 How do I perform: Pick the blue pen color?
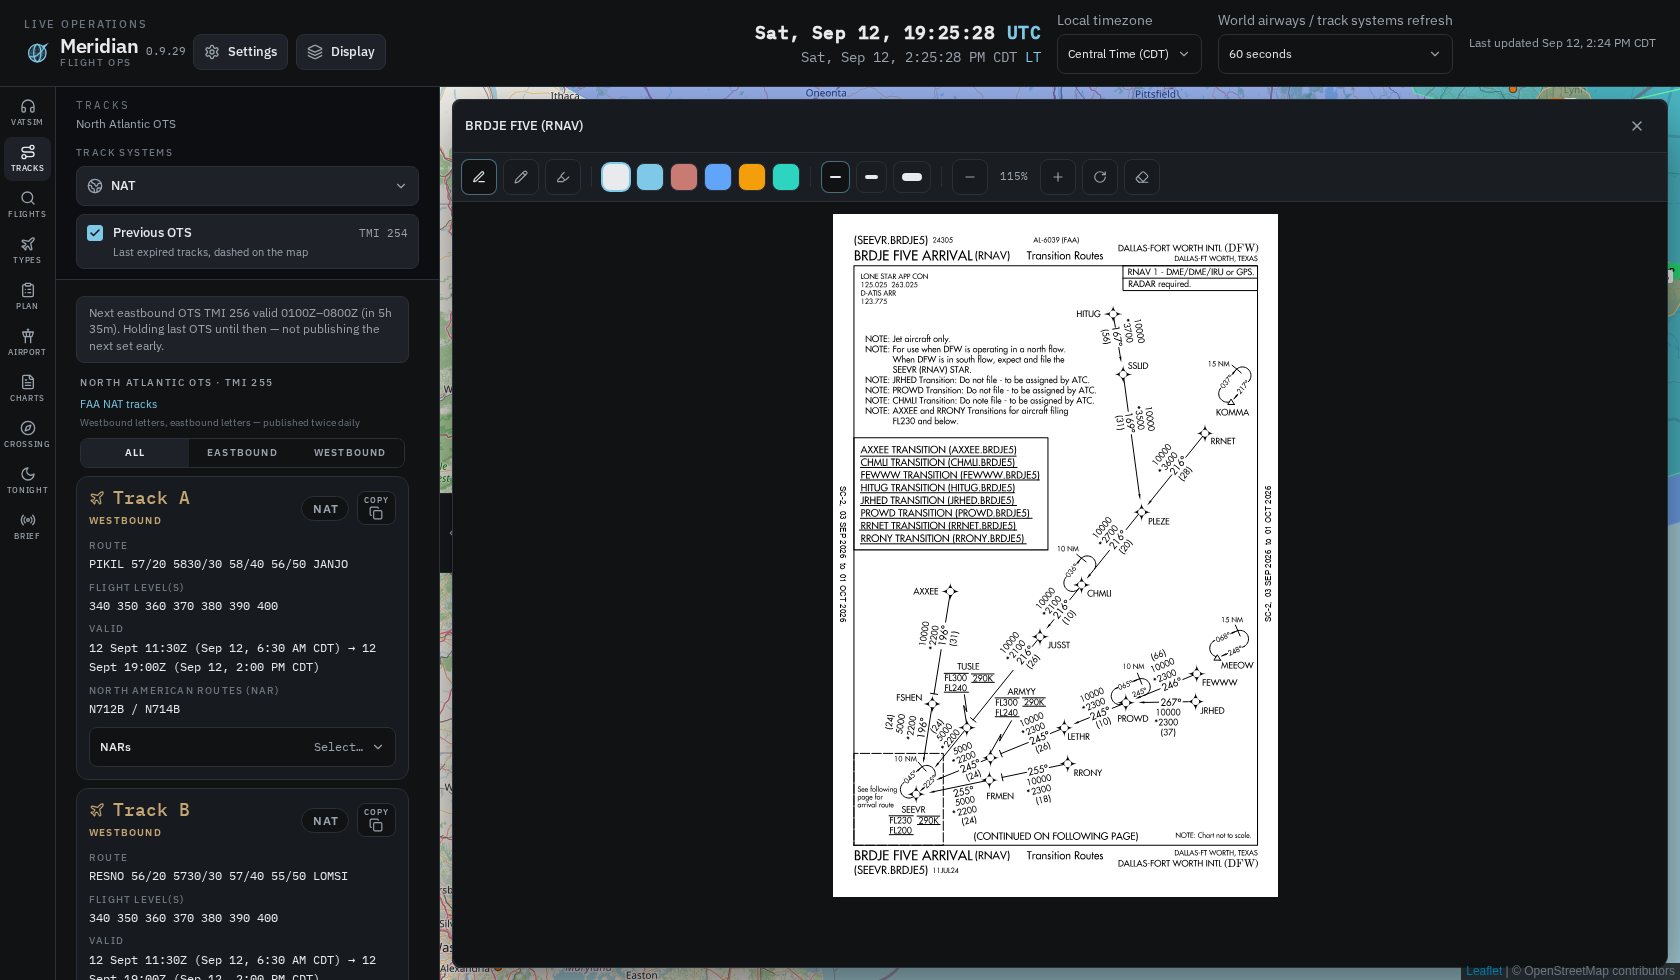718,177
